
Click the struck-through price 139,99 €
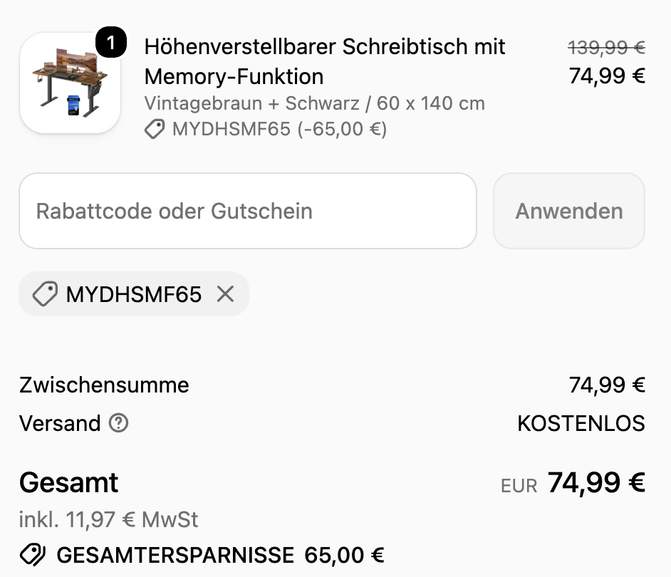point(606,47)
